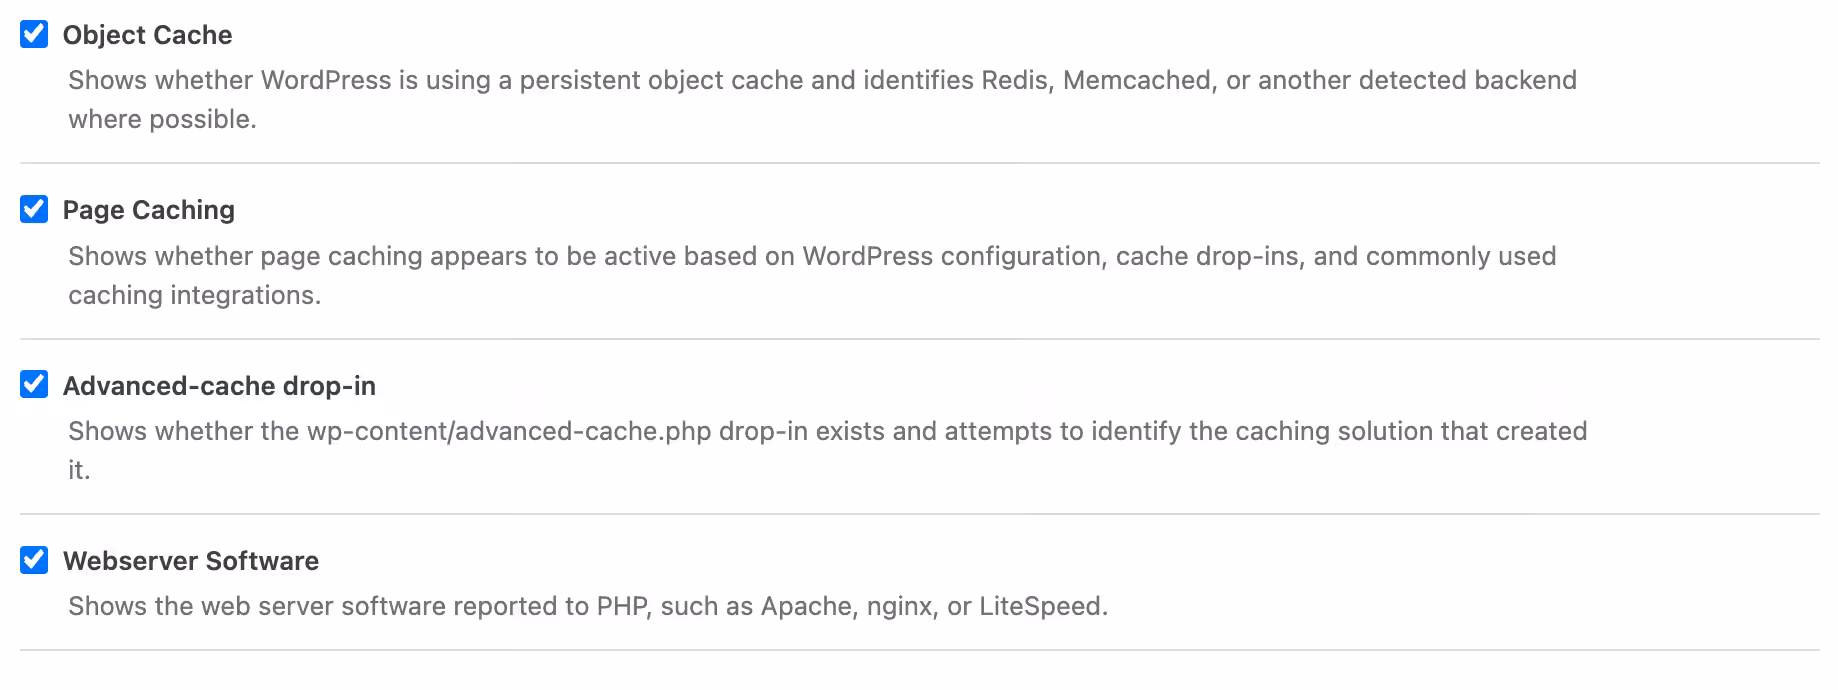
Task: Toggle the Page Caching checkbox
Action: click(x=34, y=209)
